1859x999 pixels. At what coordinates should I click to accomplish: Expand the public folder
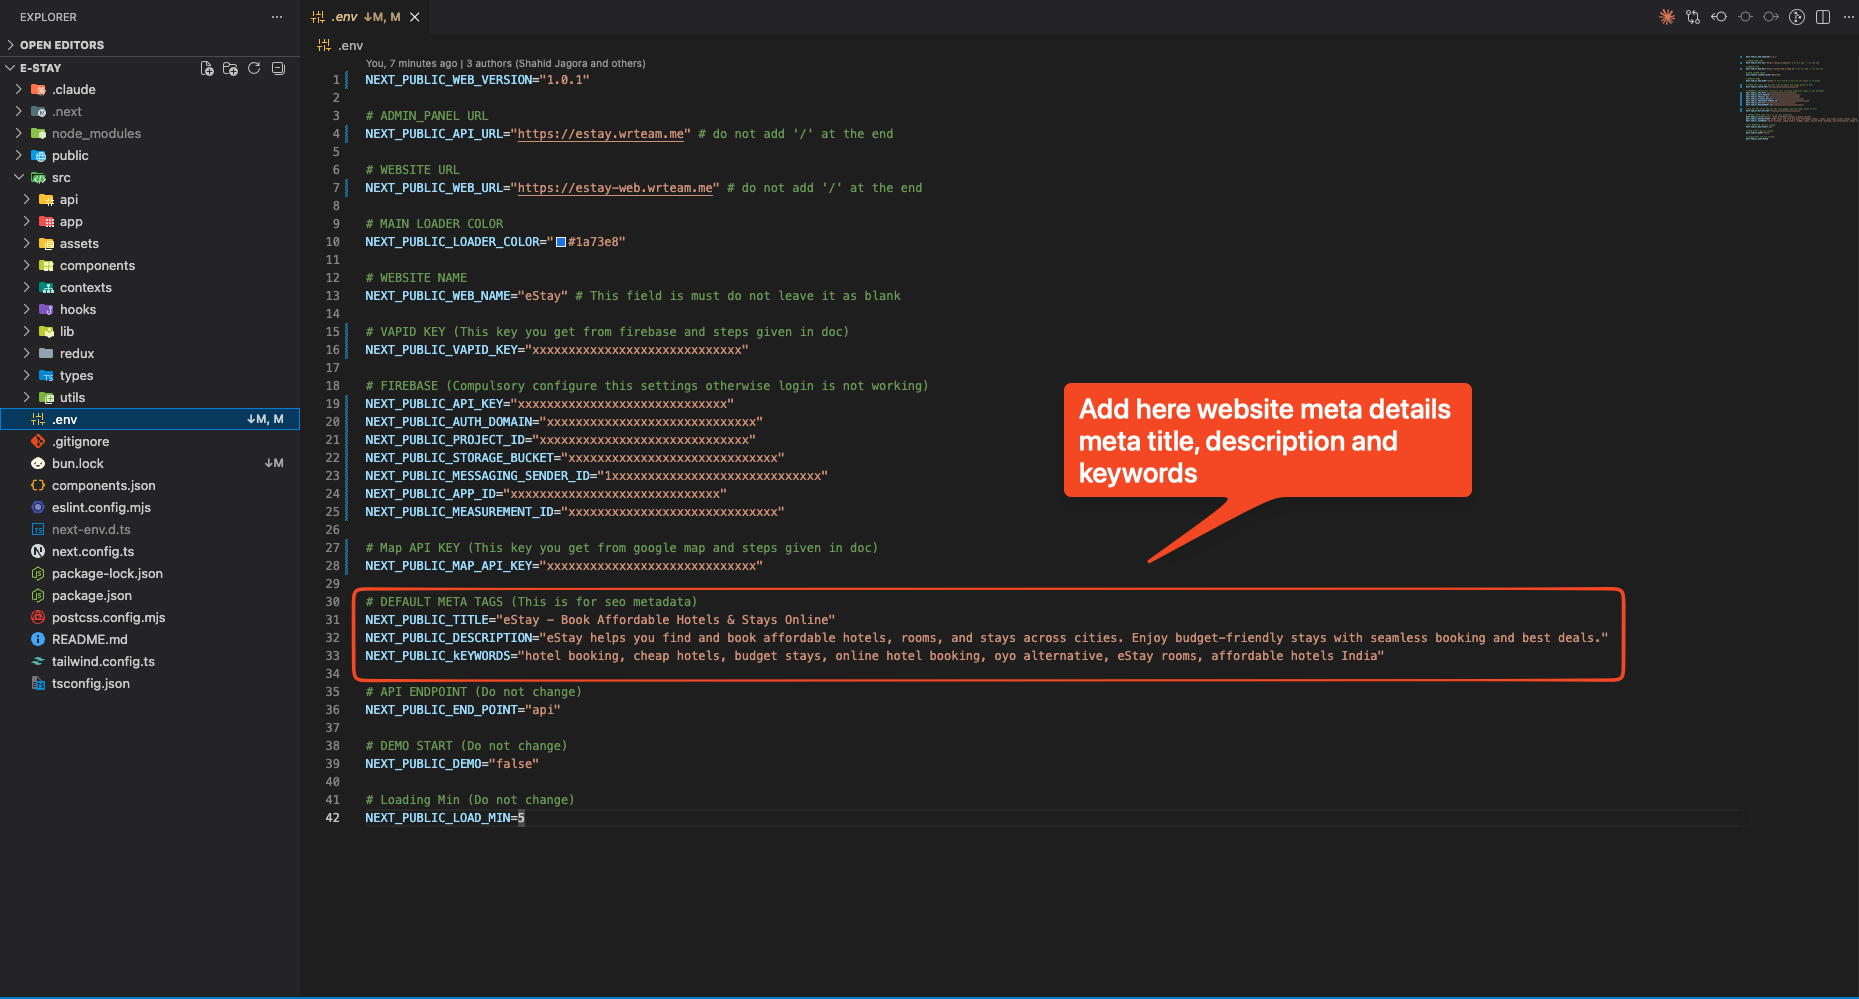tap(150, 156)
